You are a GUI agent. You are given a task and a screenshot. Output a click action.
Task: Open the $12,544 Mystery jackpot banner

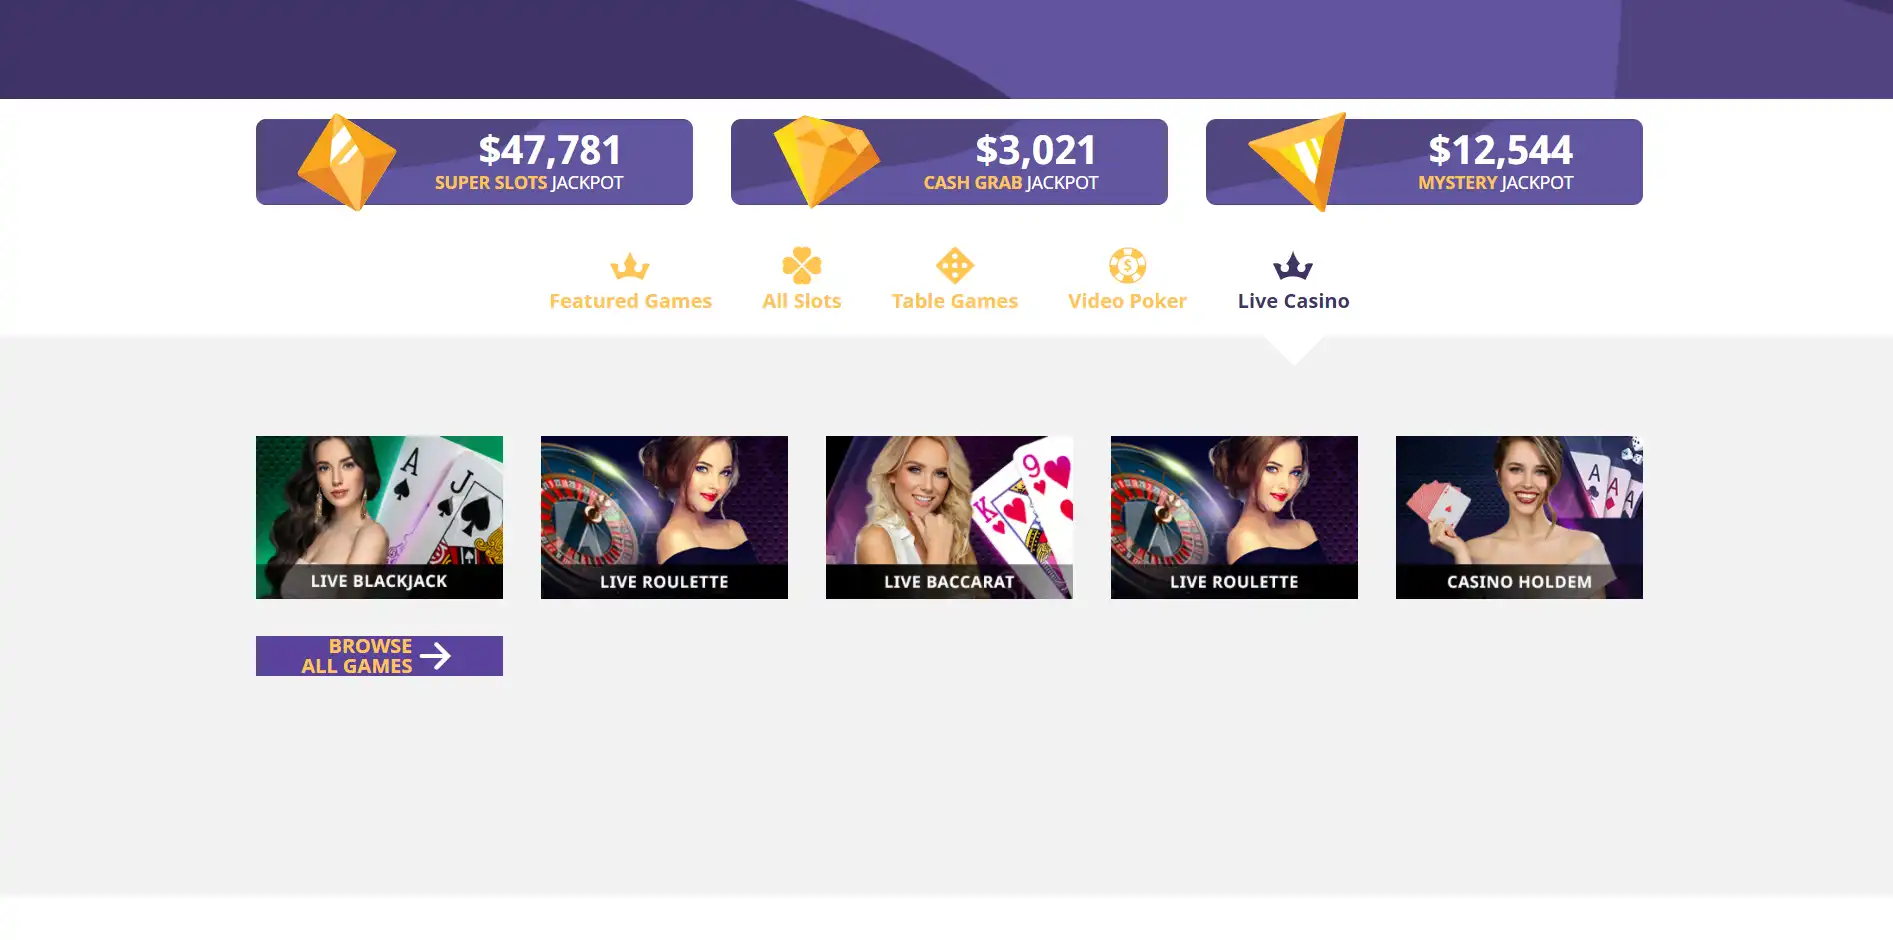[1424, 162]
